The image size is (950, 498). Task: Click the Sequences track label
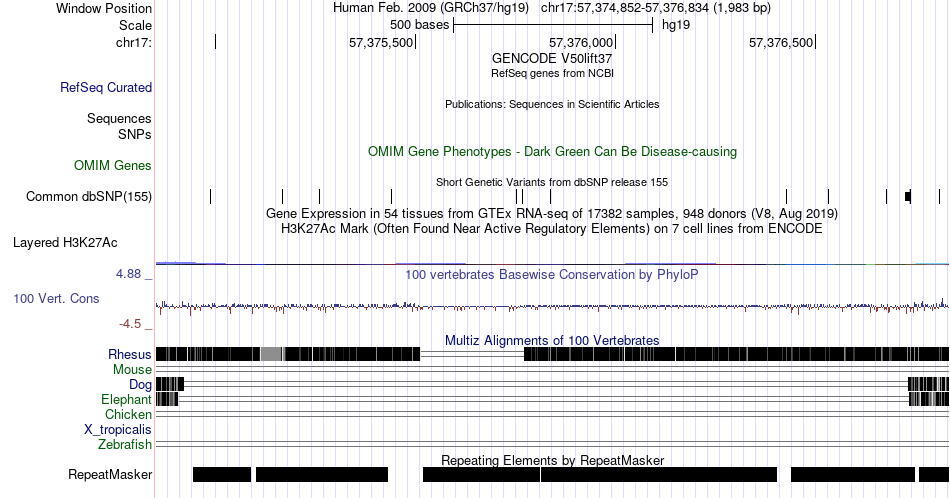pyautogui.click(x=119, y=118)
